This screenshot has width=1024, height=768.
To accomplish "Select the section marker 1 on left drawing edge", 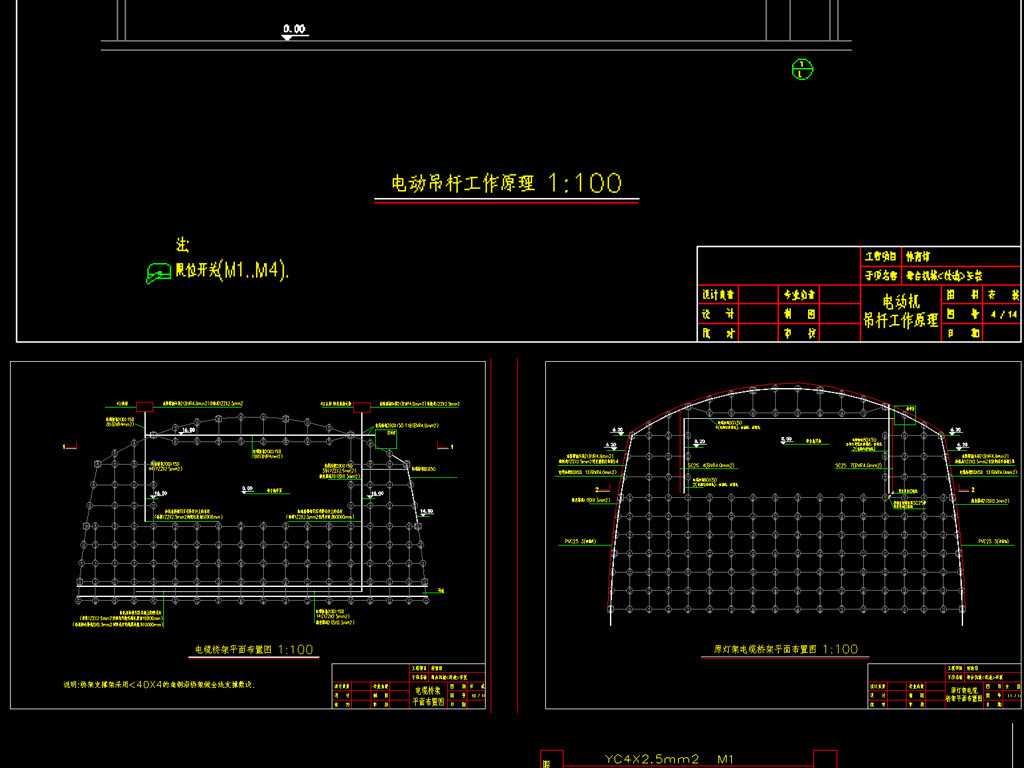I will [68, 445].
